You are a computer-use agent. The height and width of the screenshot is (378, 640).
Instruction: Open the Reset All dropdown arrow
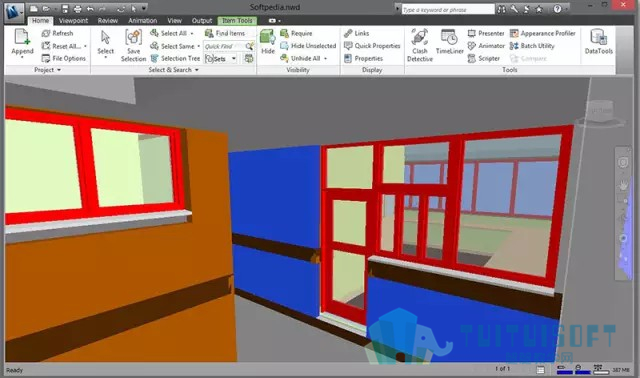point(85,46)
